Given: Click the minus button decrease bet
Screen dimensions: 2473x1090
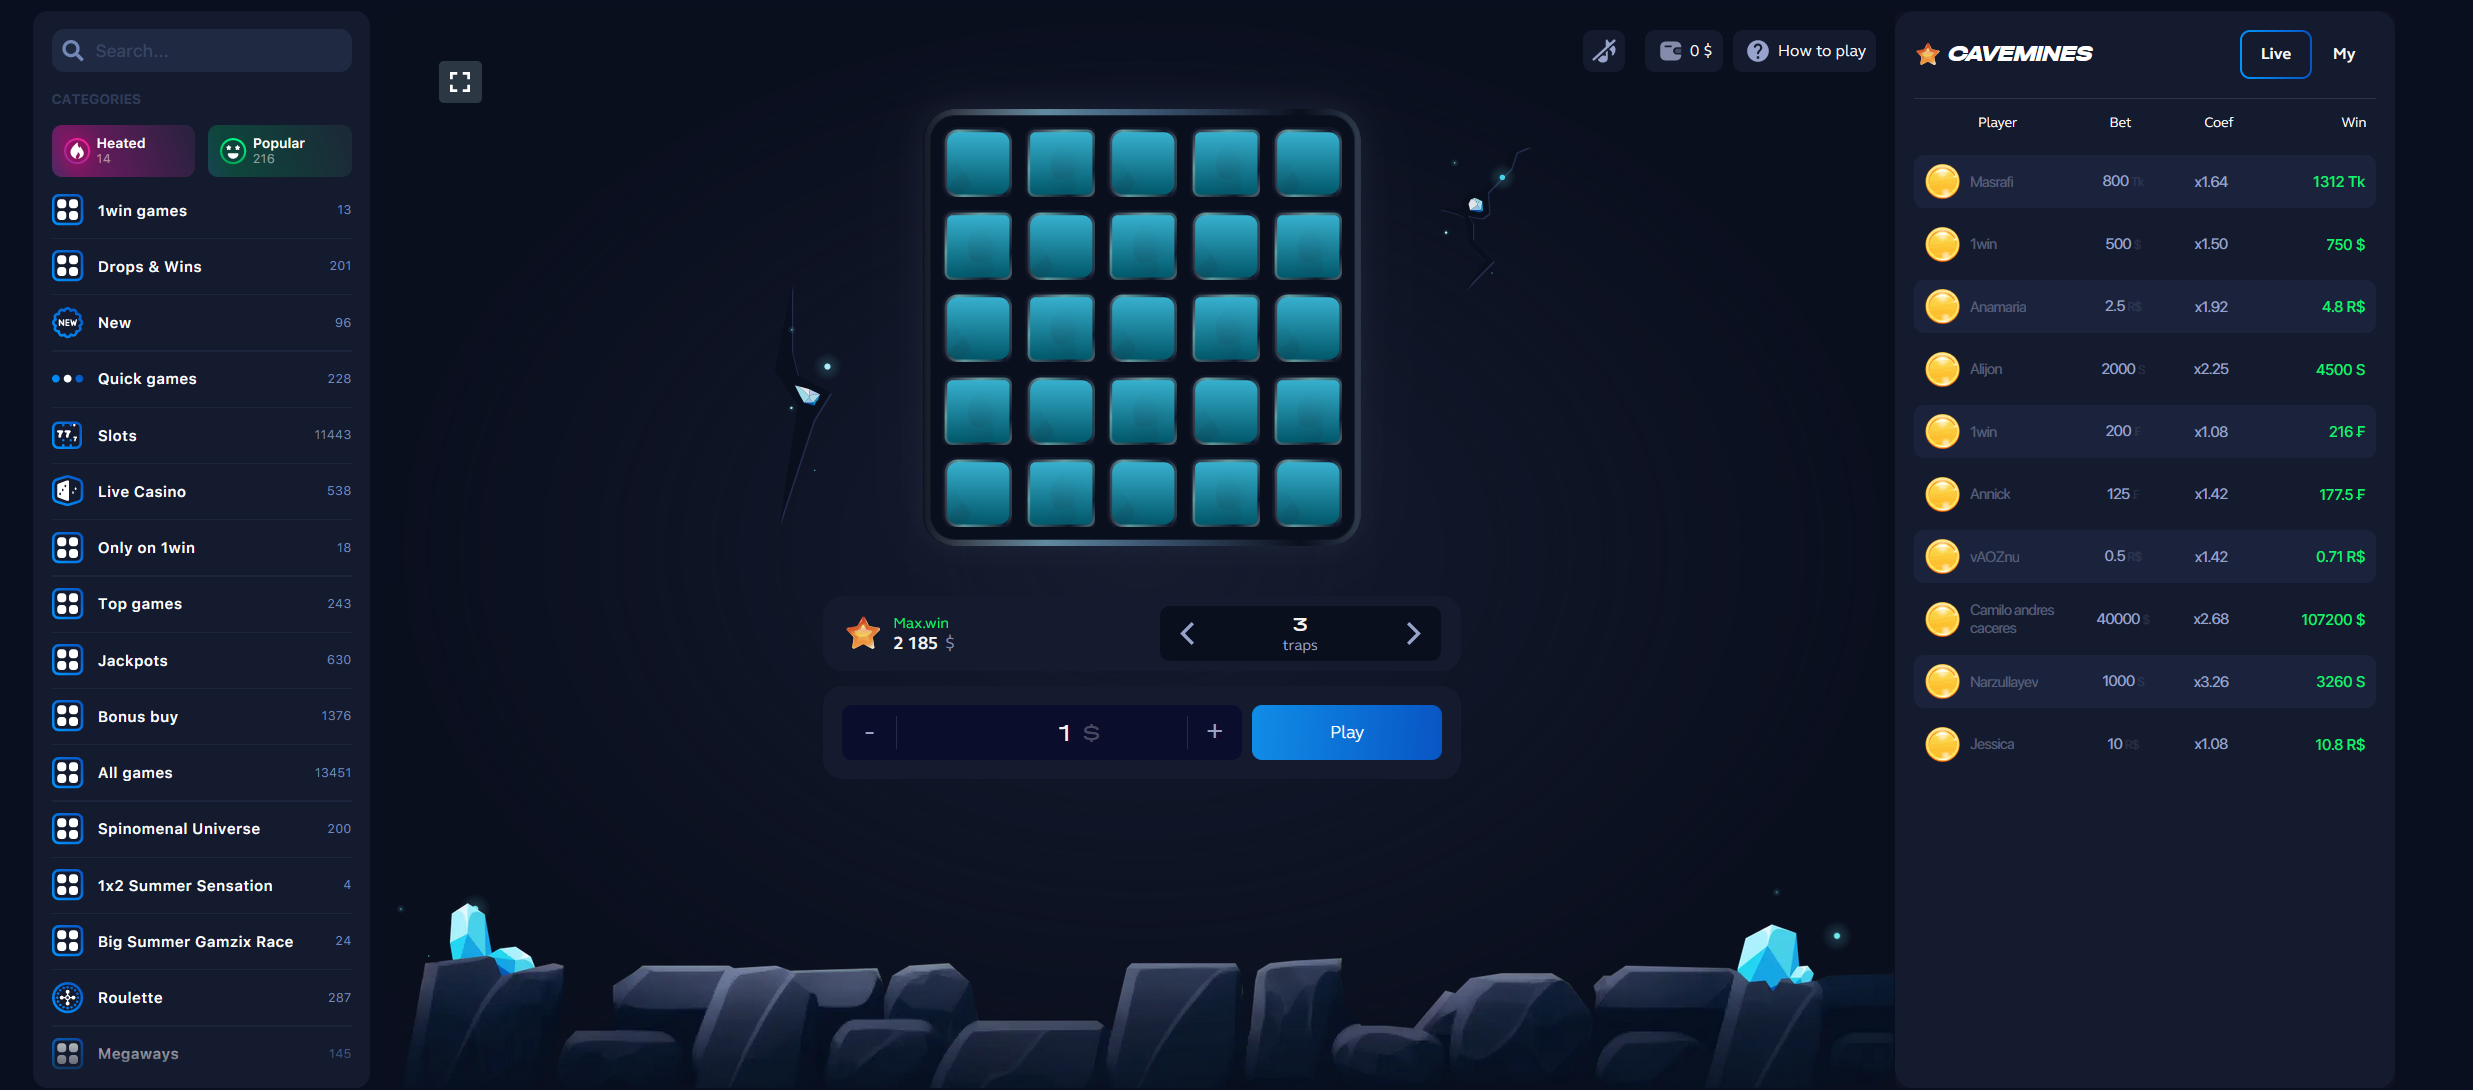Looking at the screenshot, I should click(x=869, y=732).
